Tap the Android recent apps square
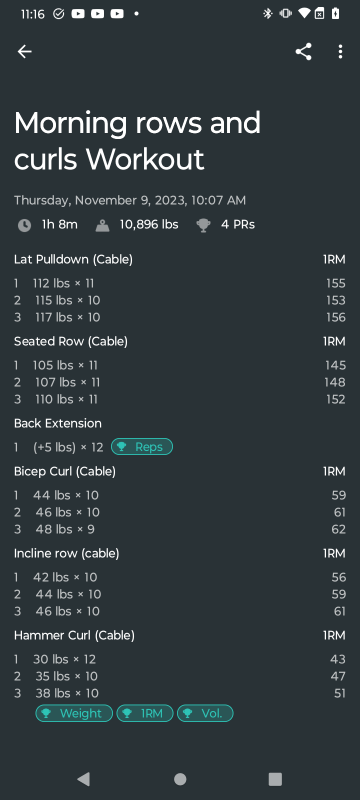Image resolution: width=360 pixels, height=800 pixels. point(275,779)
